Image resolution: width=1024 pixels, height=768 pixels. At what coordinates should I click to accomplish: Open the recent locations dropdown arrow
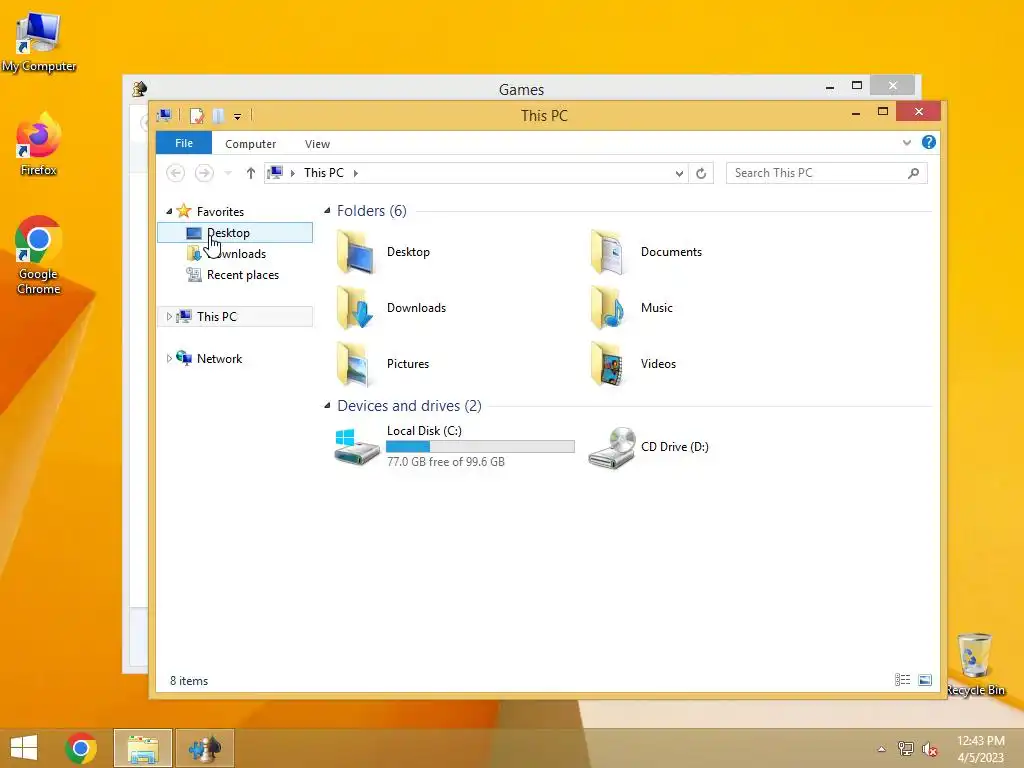pyautogui.click(x=228, y=173)
